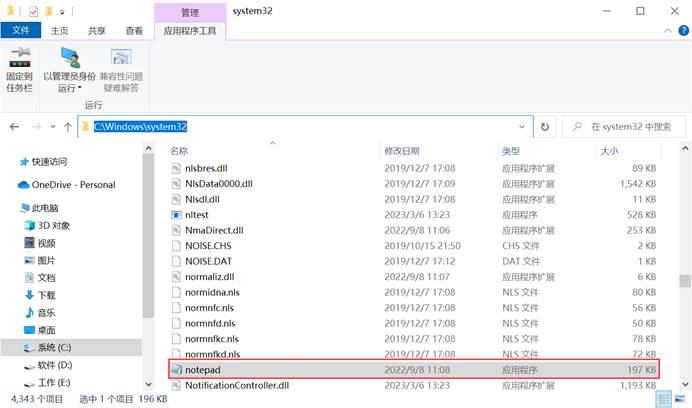Click the Pin to taskbar icon
This screenshot has height=408, width=692.
pos(19,58)
